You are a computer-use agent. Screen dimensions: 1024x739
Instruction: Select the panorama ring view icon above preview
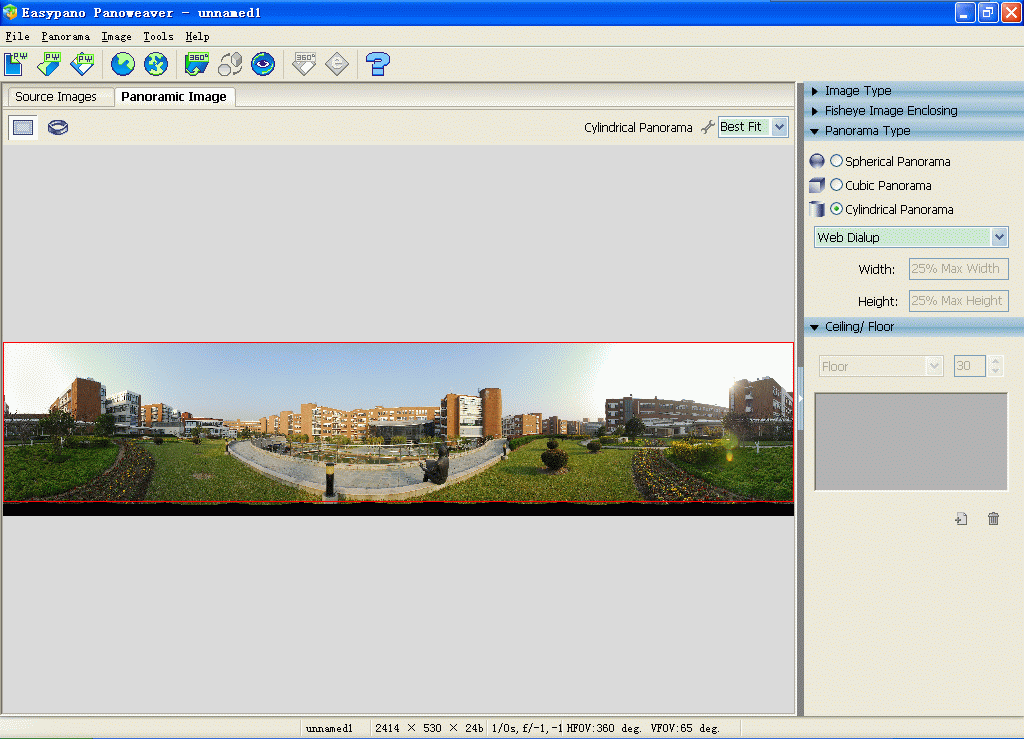[x=57, y=127]
